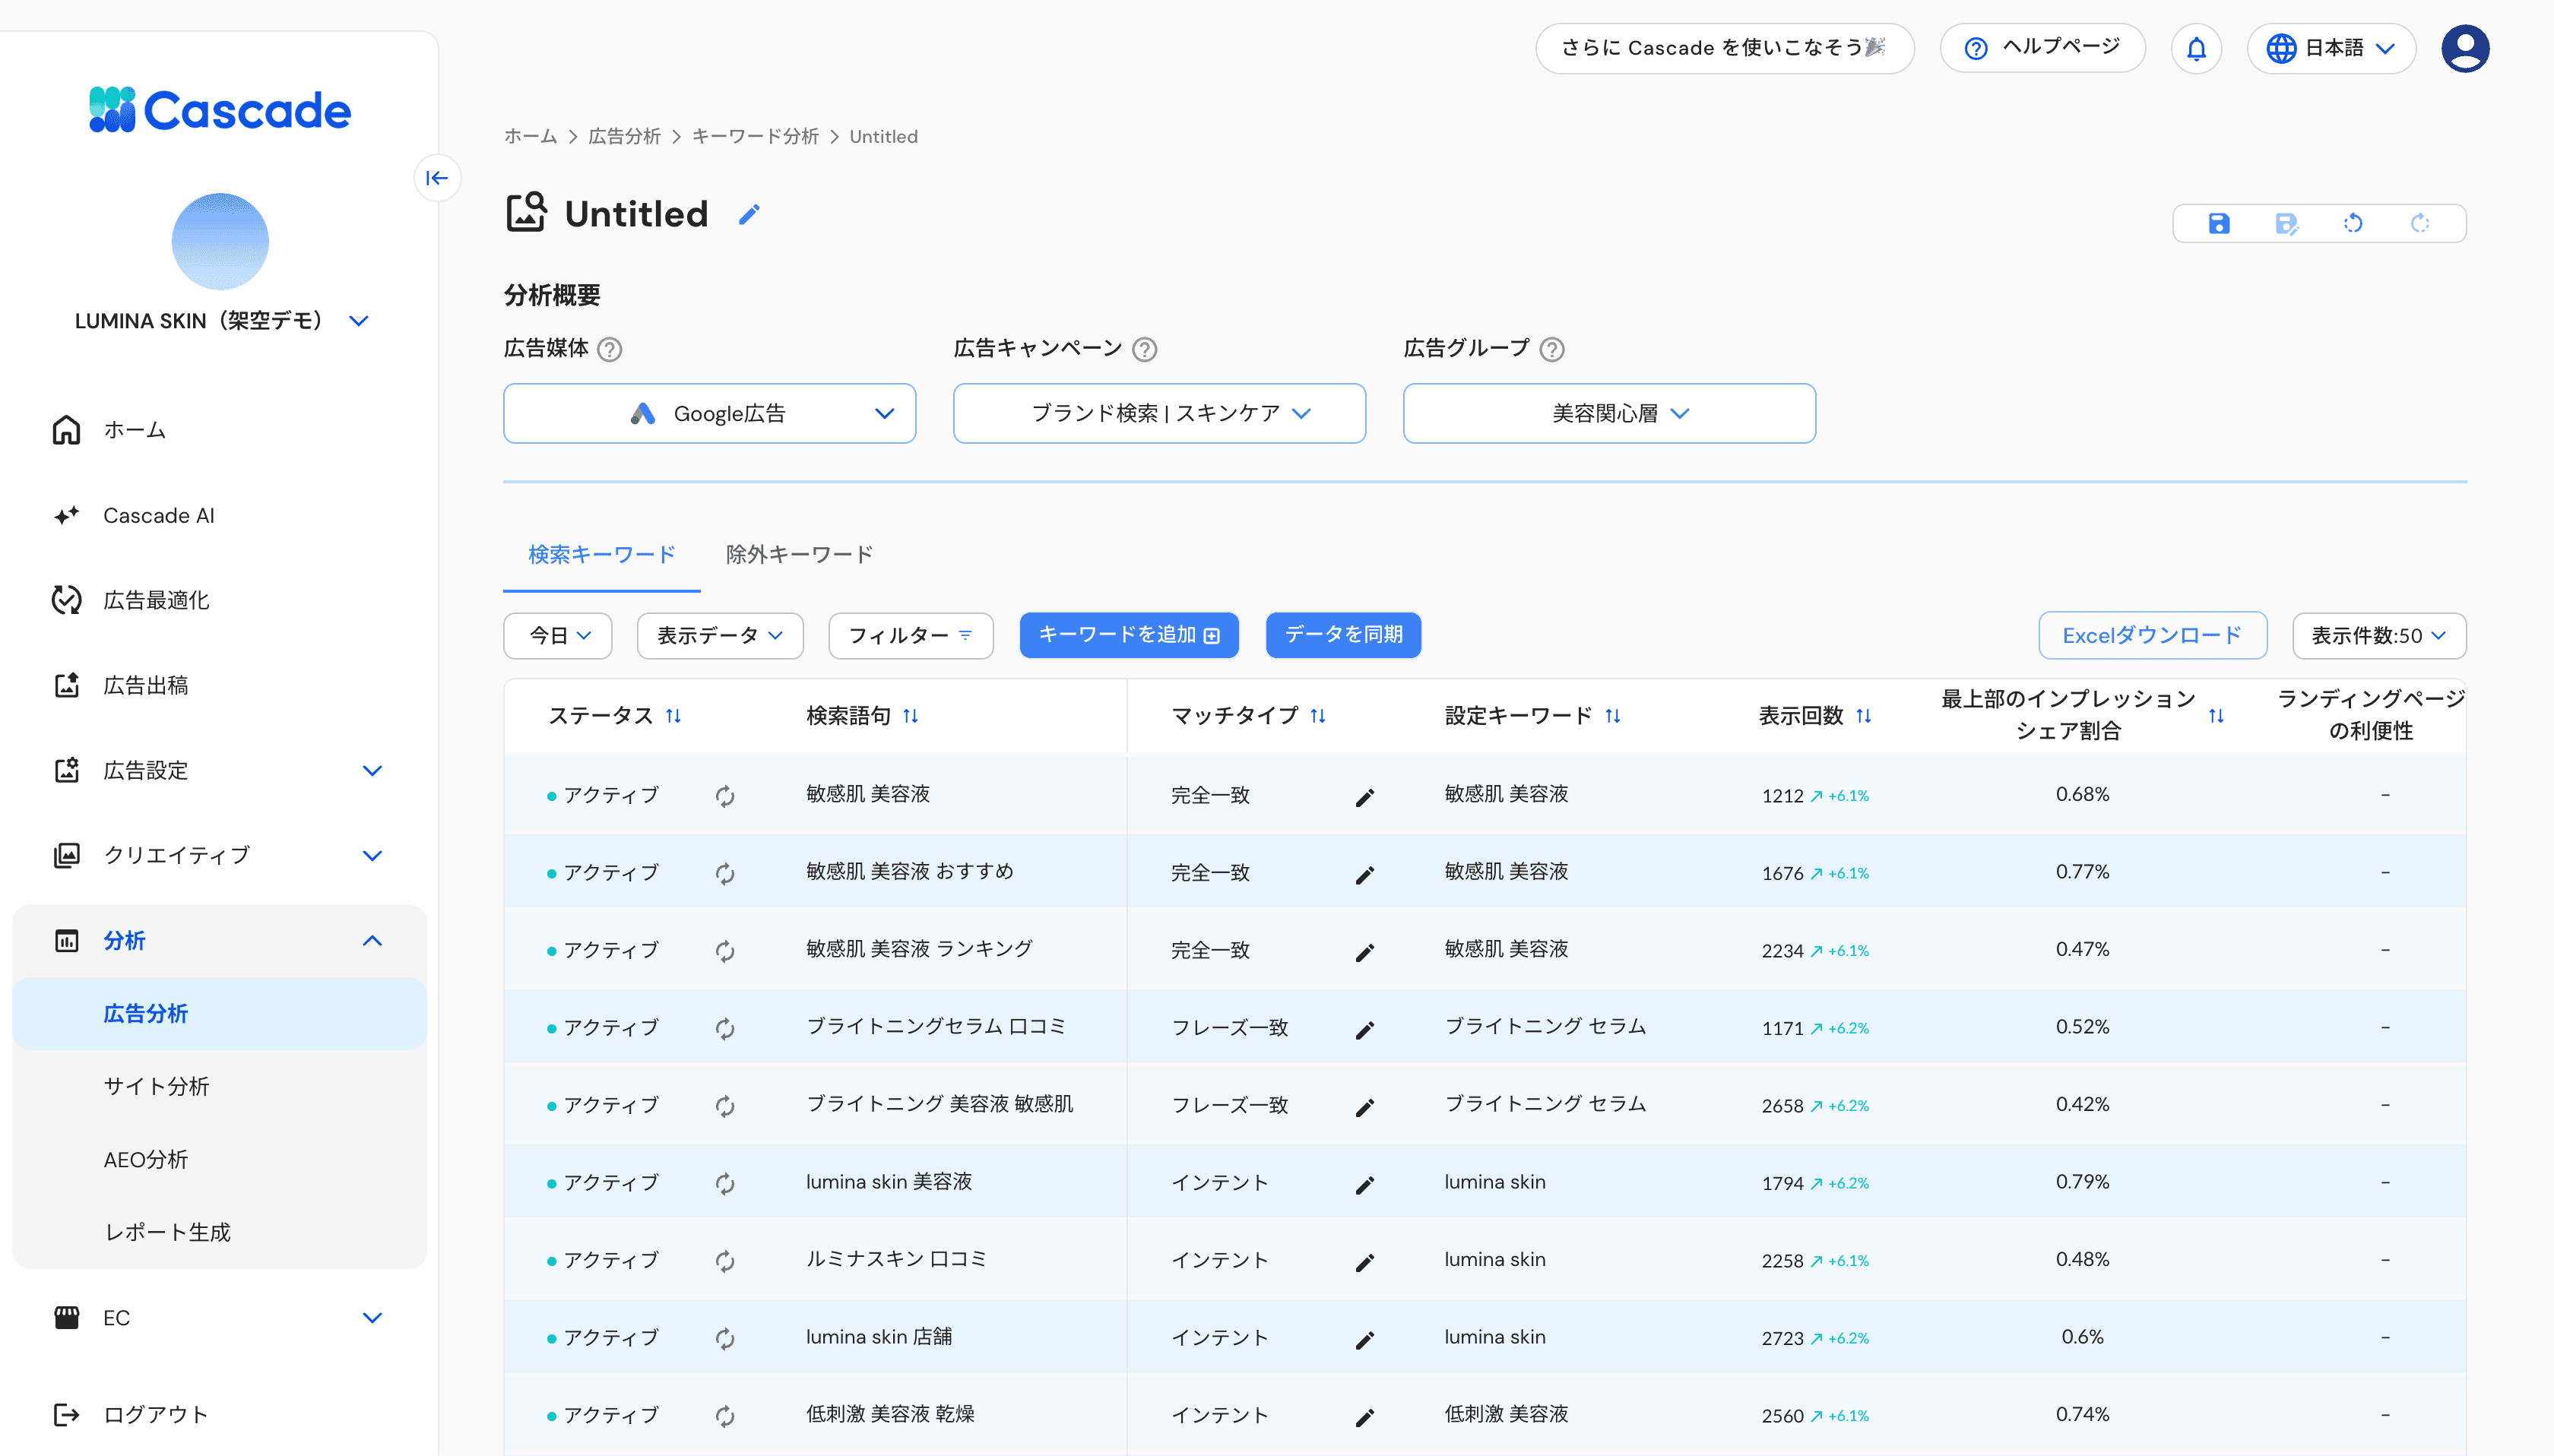Click the save-as icon in toolbar

tap(2286, 223)
